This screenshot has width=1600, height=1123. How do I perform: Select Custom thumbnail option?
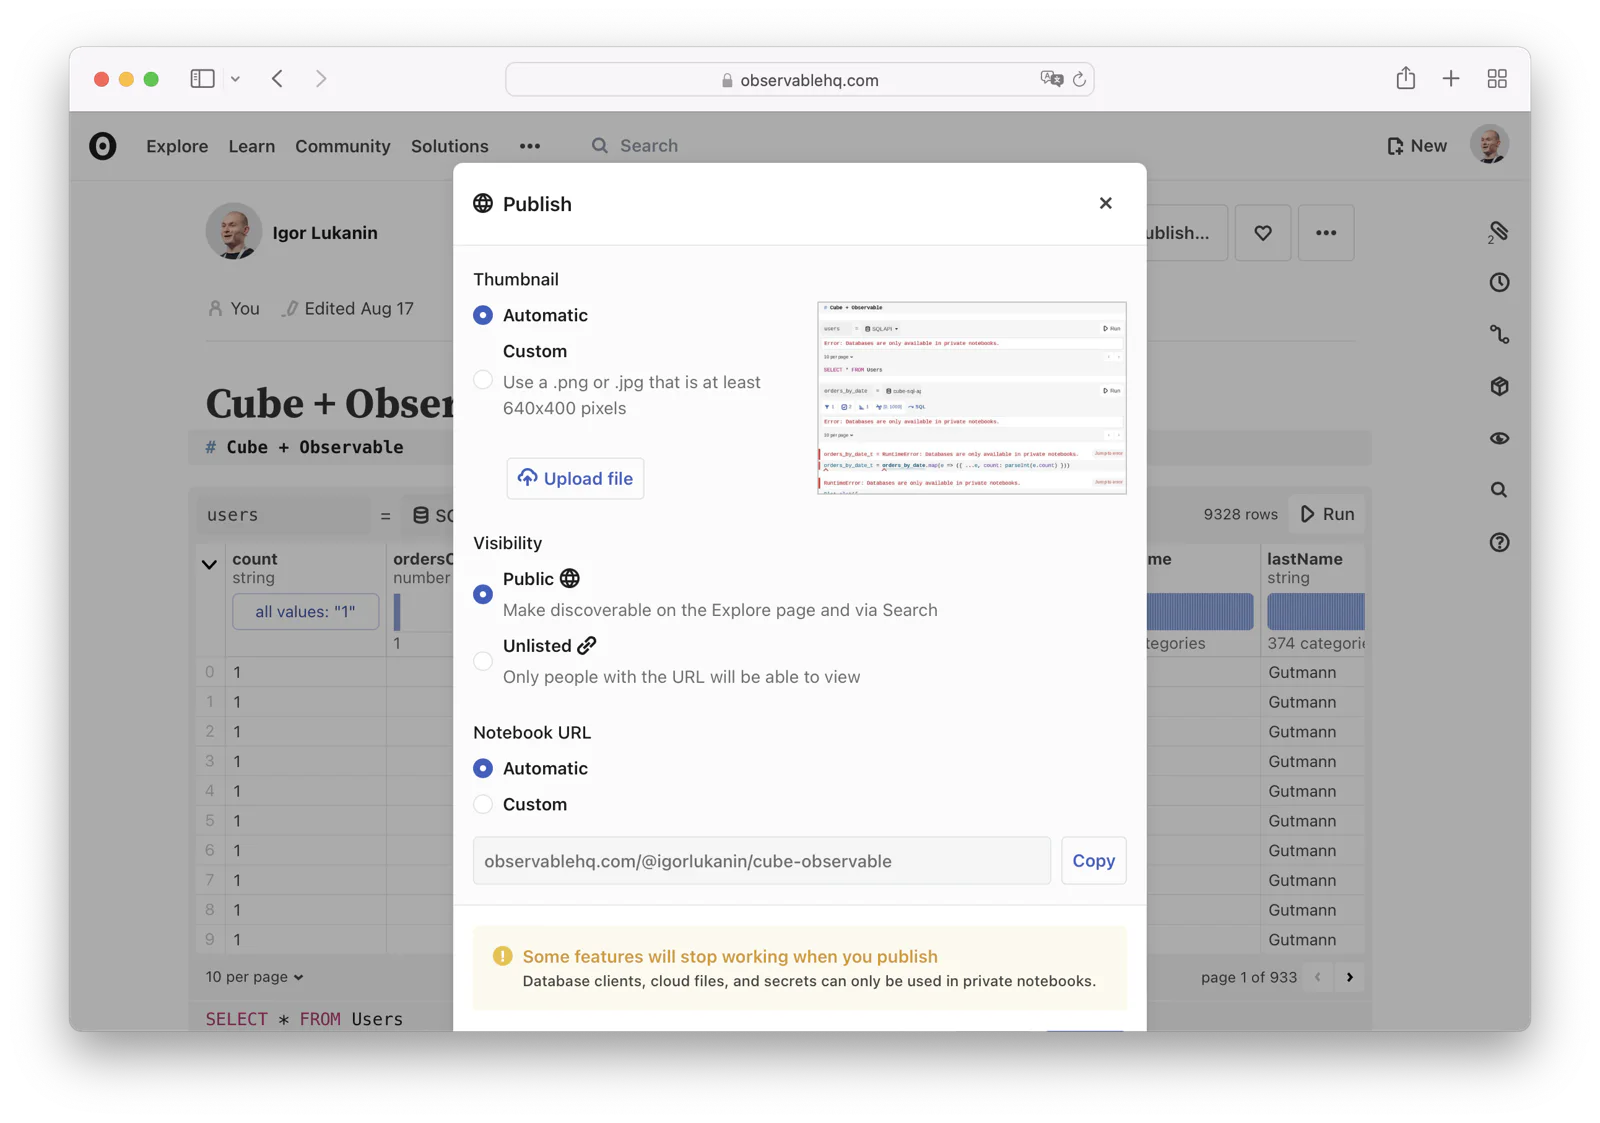click(483, 380)
